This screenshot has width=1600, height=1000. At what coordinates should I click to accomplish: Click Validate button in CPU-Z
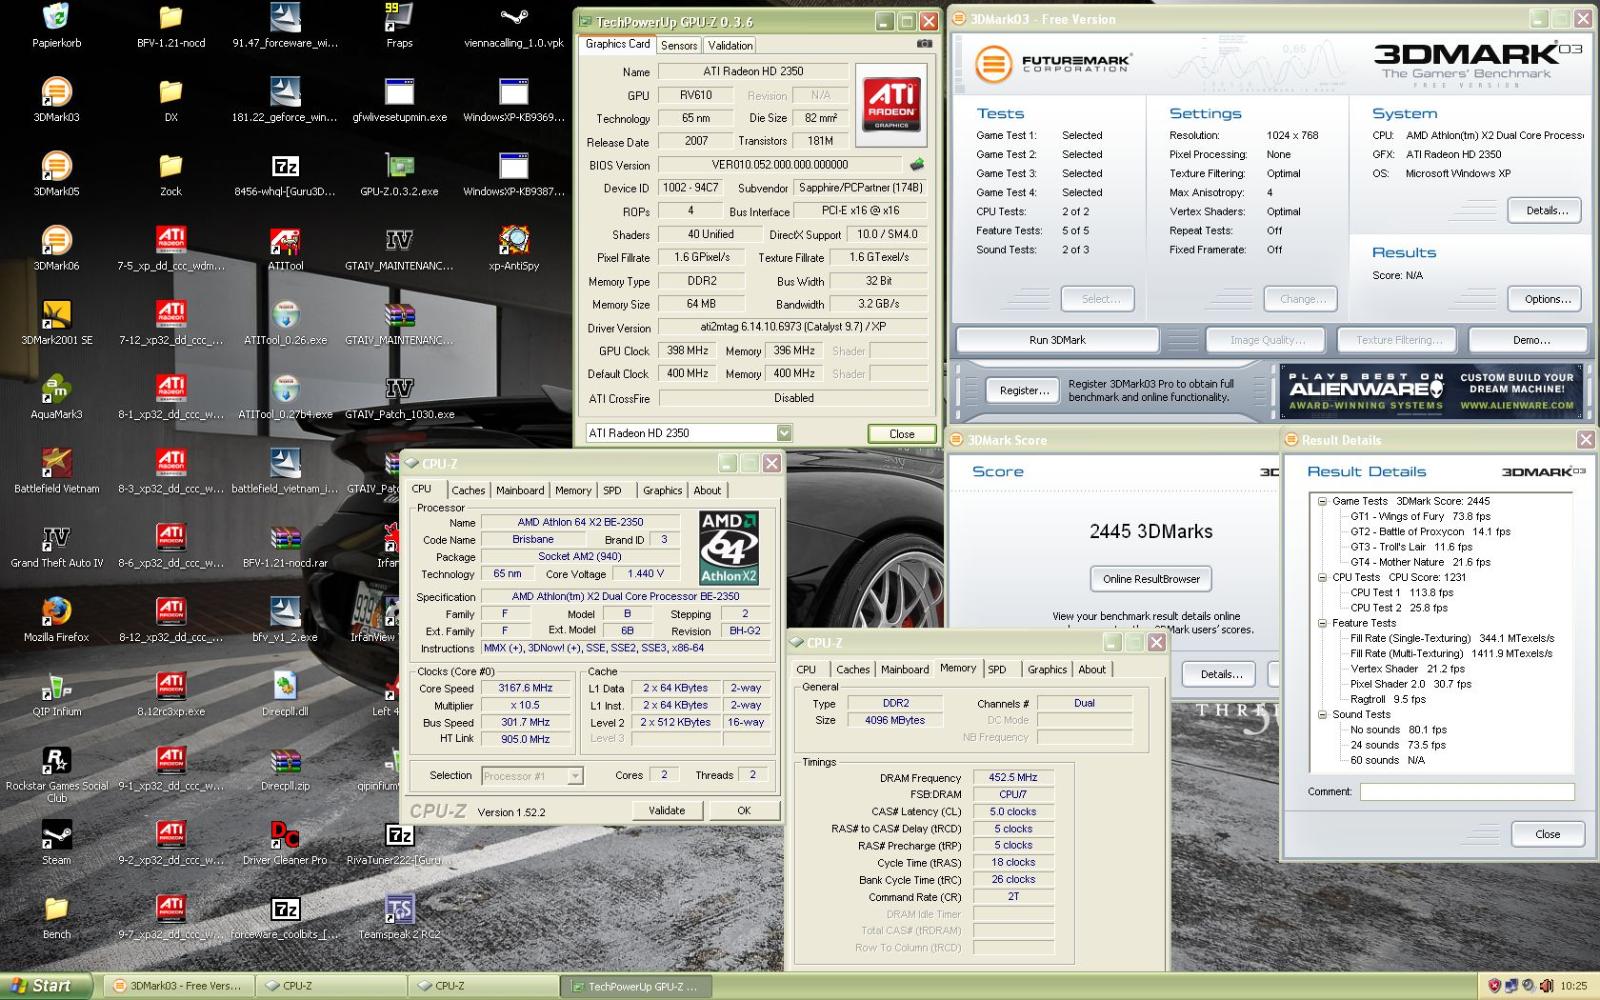click(x=666, y=811)
